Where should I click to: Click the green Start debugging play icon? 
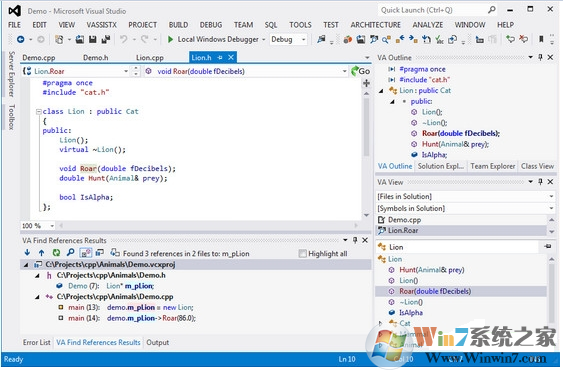(x=170, y=39)
